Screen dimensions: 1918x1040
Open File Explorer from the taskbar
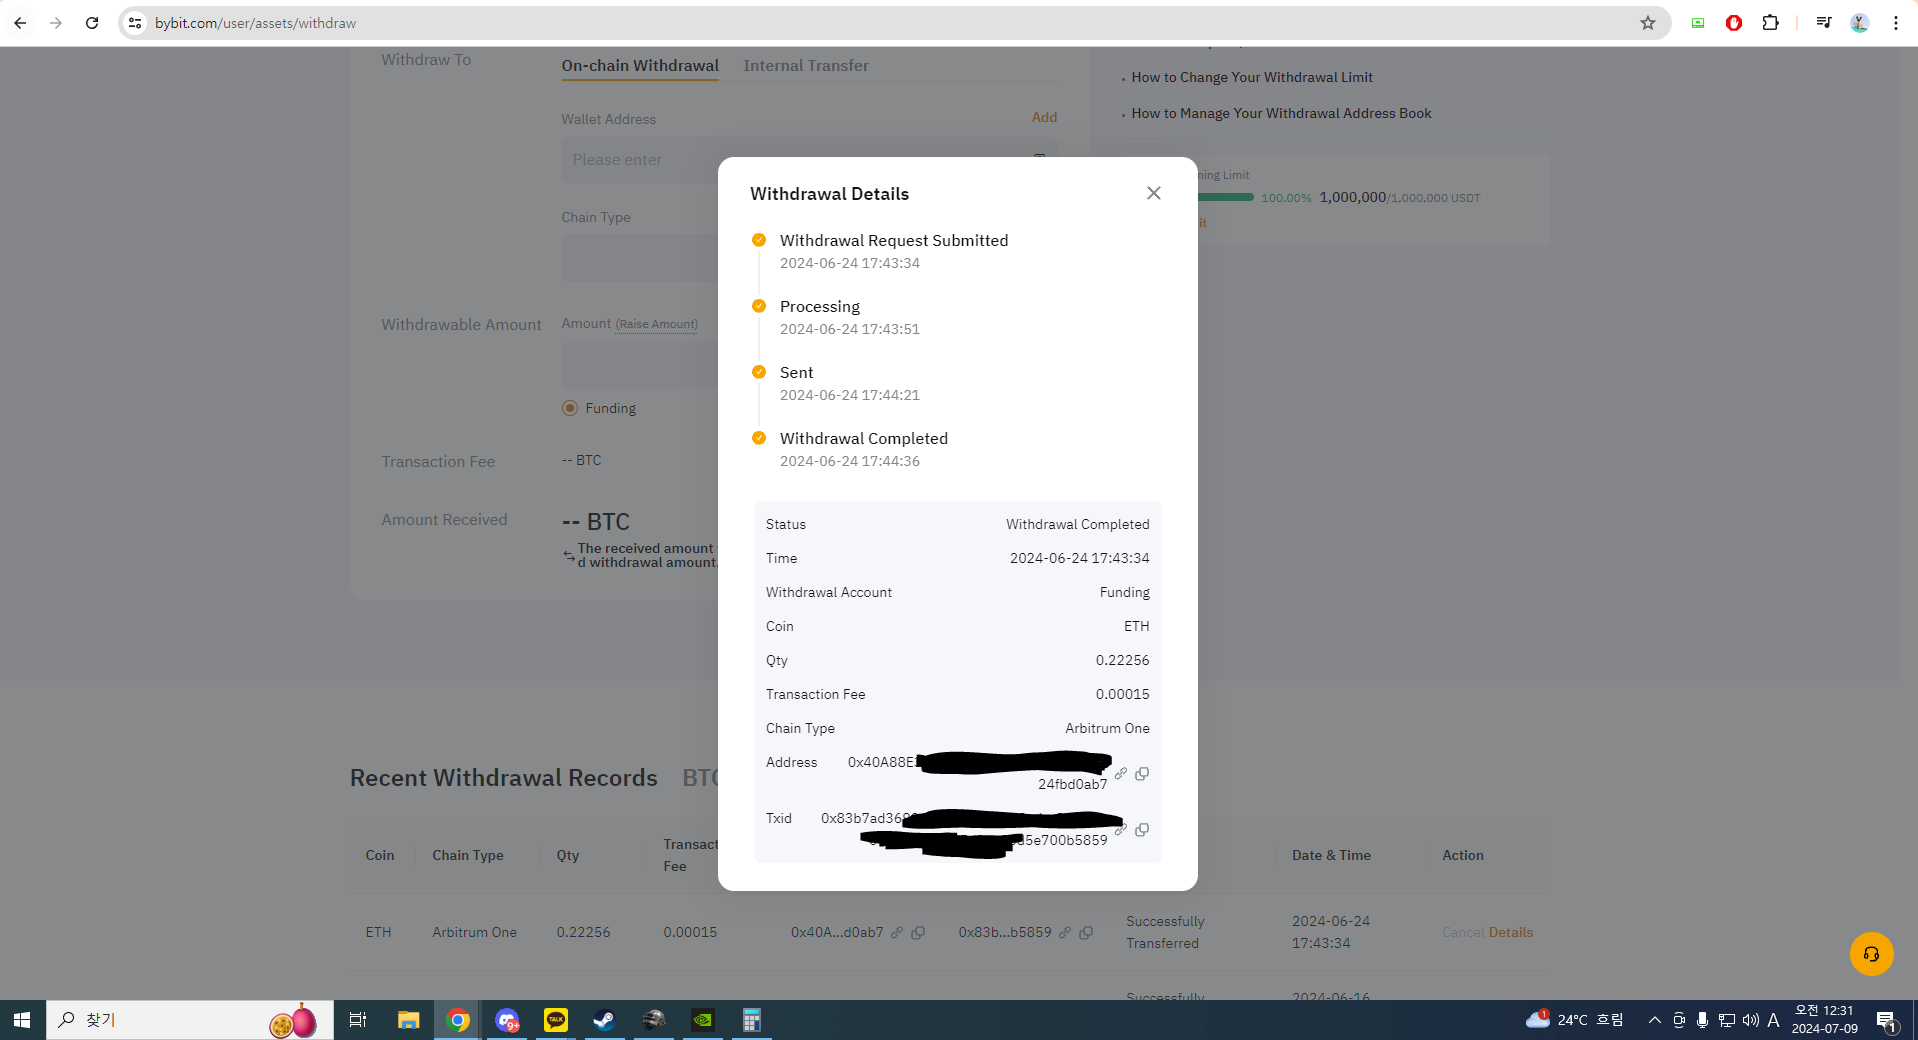click(x=408, y=1020)
